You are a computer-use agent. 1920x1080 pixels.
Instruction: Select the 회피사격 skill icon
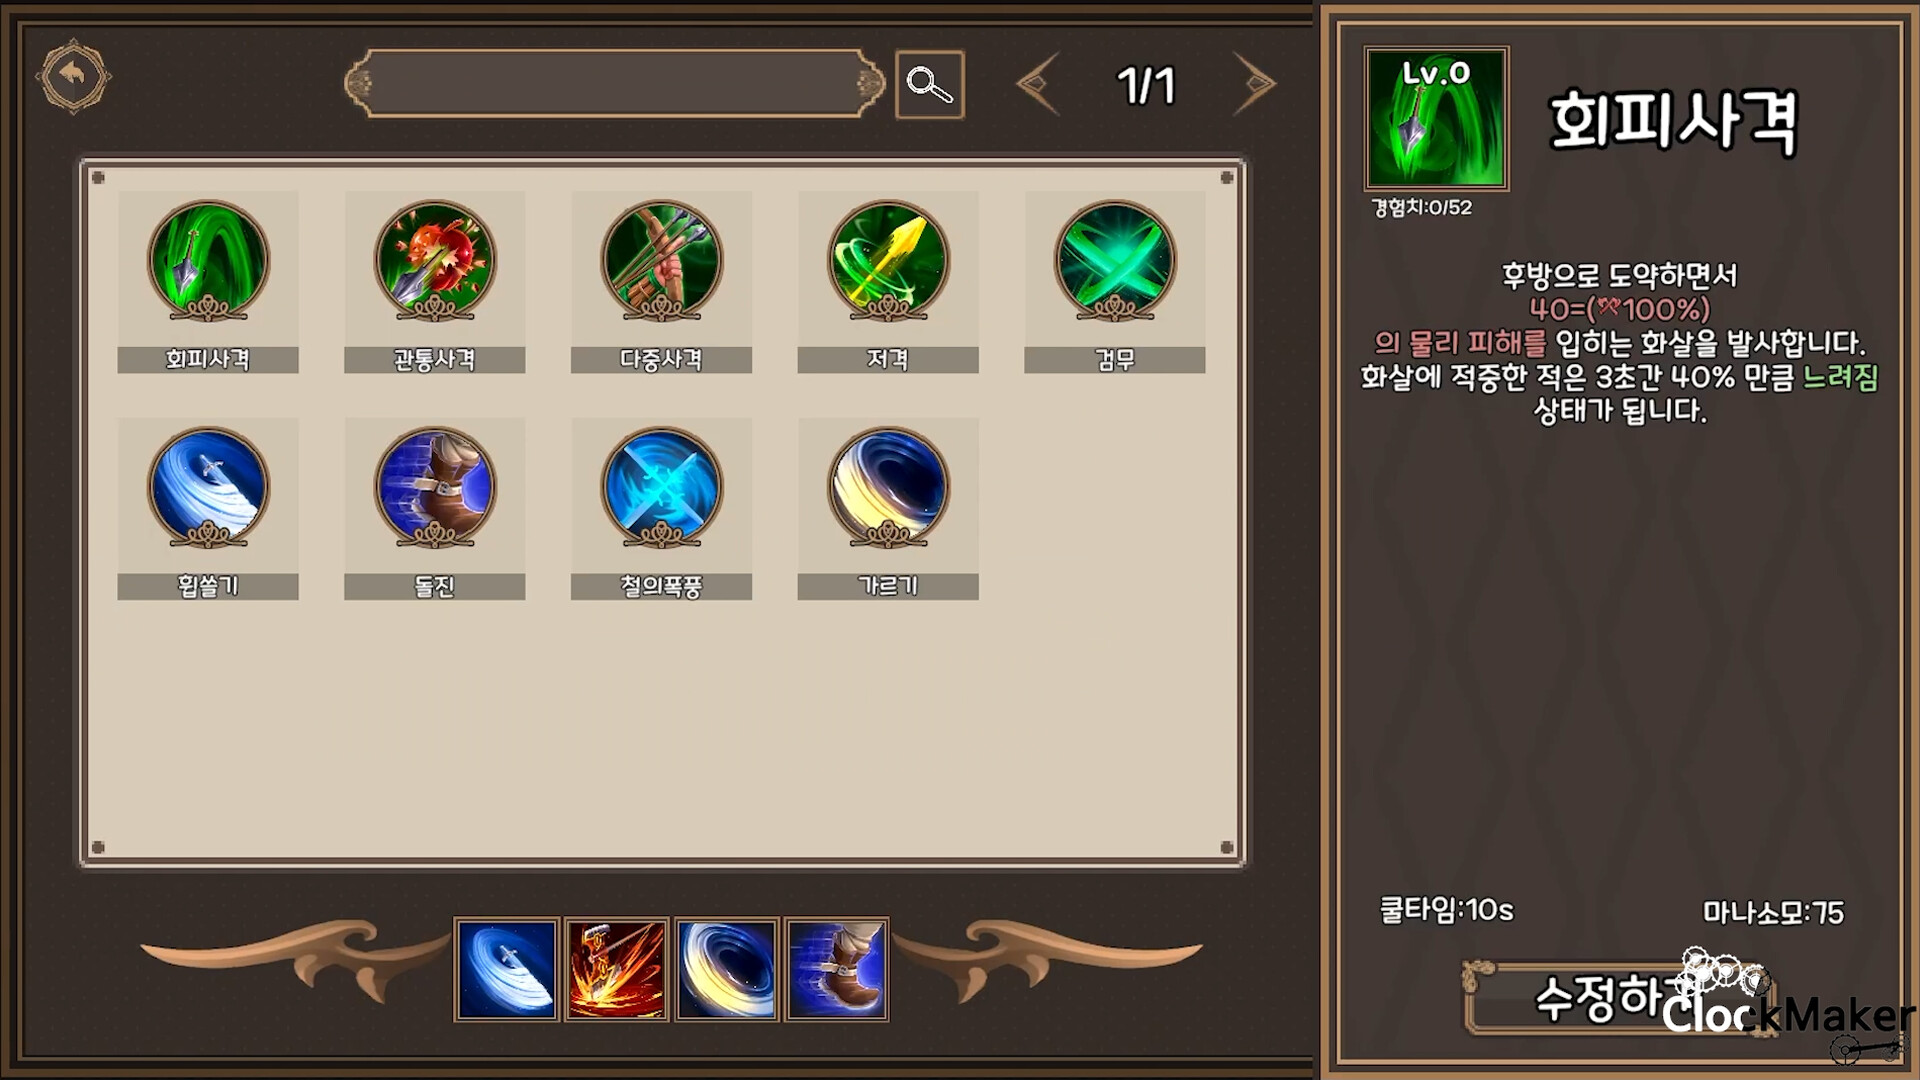point(208,261)
